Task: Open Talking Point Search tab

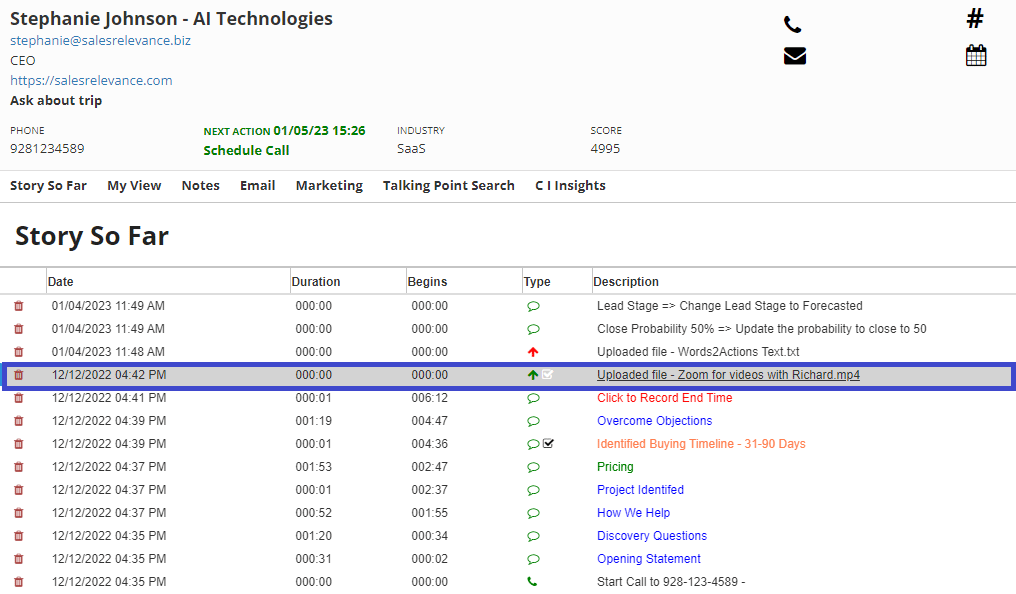Action: (x=448, y=186)
